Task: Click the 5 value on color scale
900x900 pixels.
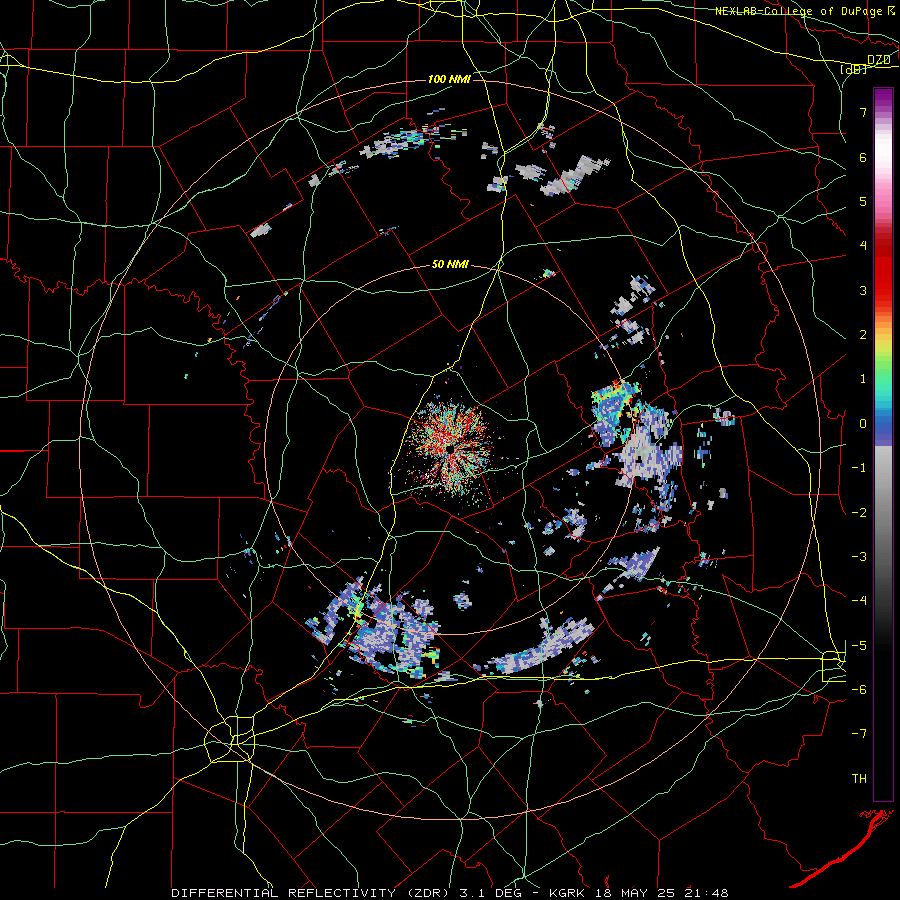Action: point(863,201)
